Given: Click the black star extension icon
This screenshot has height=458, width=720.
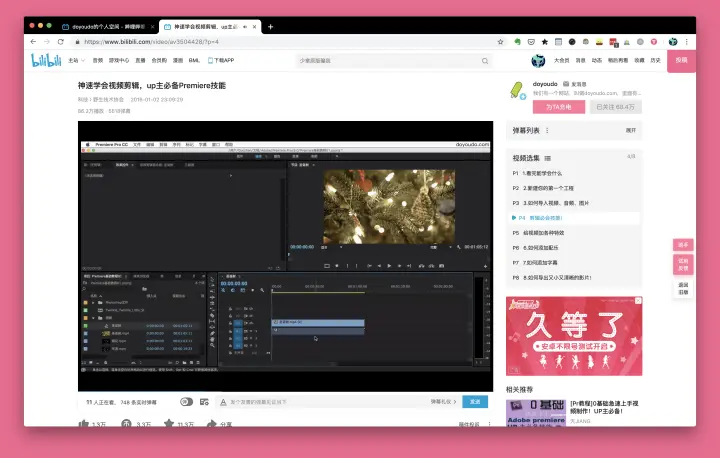Looking at the screenshot, I should coord(545,42).
